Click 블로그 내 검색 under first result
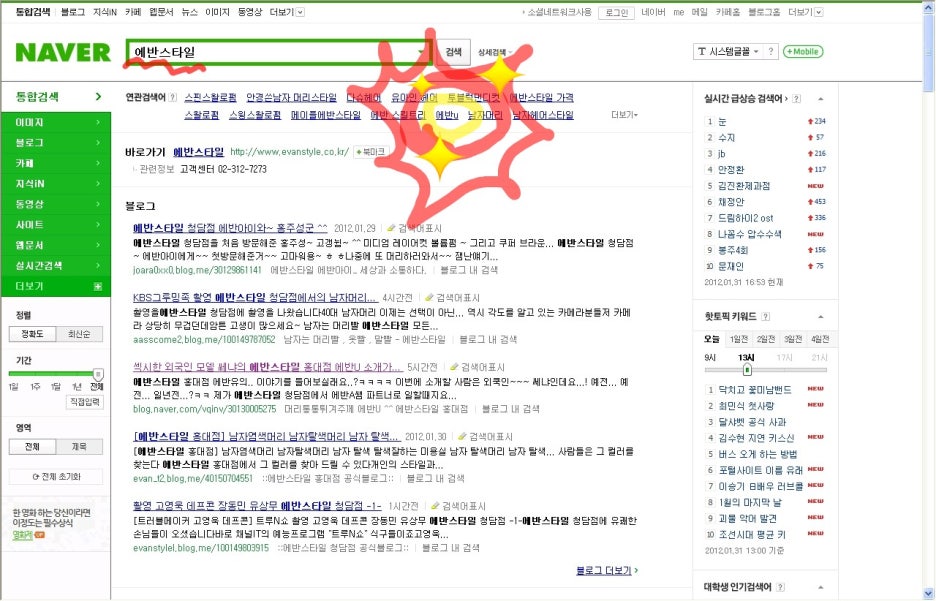Image resolution: width=936 pixels, height=601 pixels. [x=469, y=270]
